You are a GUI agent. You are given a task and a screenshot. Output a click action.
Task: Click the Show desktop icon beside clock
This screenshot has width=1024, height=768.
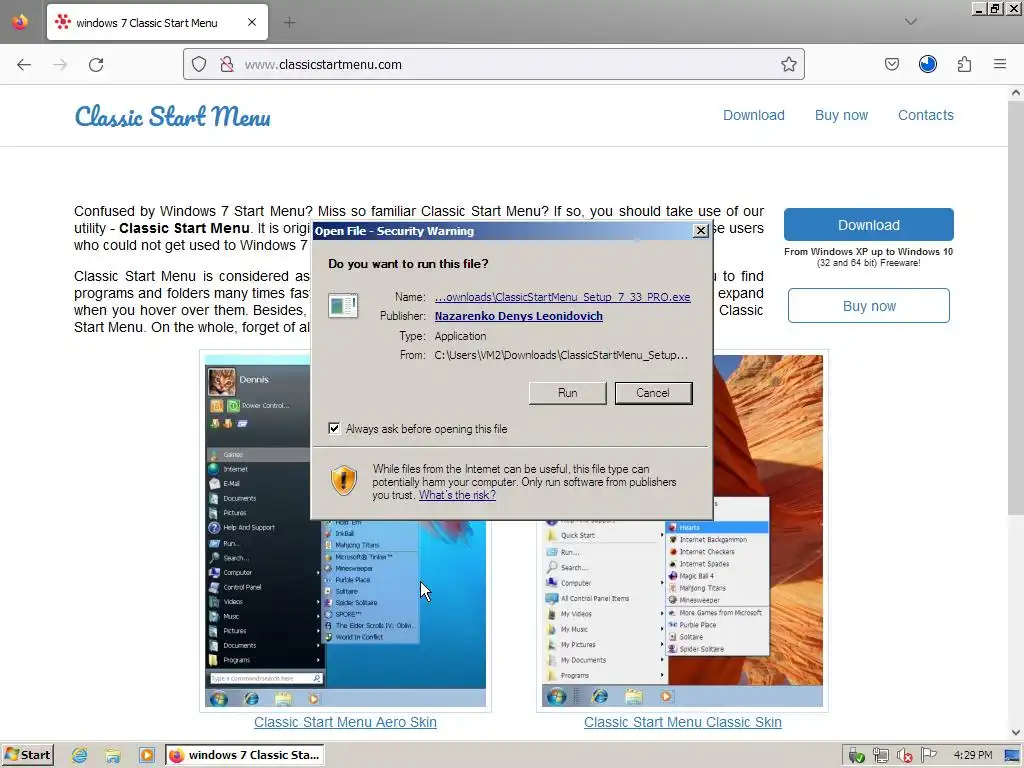point(1012,756)
